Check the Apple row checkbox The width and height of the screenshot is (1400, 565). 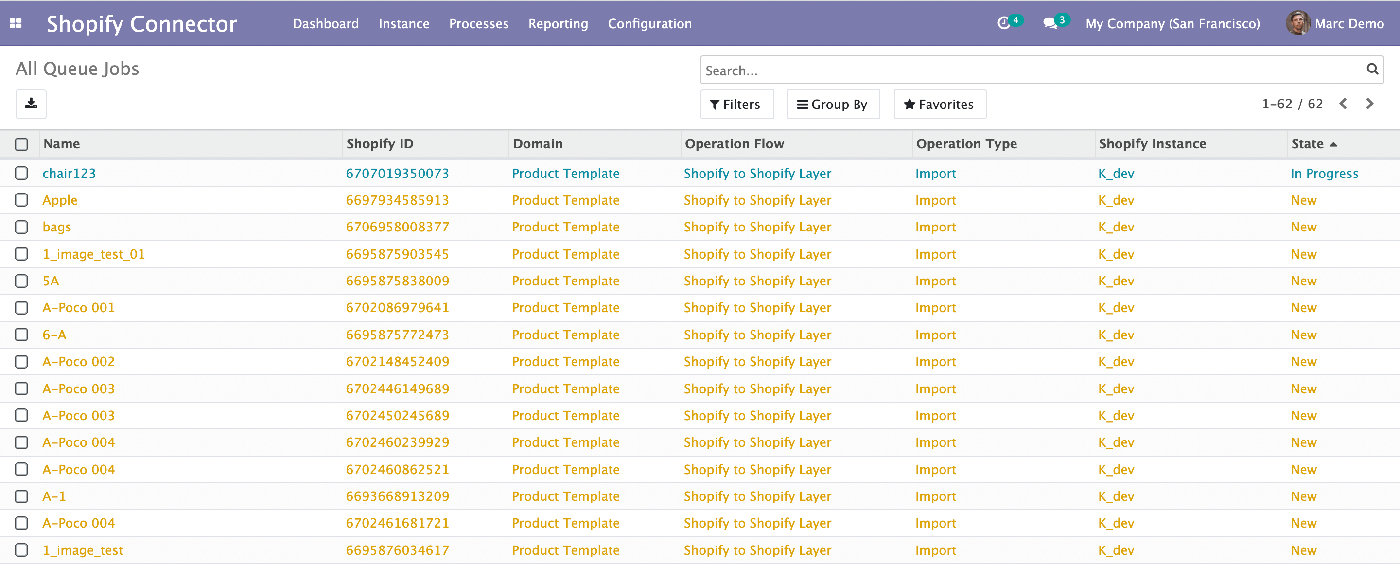21,200
